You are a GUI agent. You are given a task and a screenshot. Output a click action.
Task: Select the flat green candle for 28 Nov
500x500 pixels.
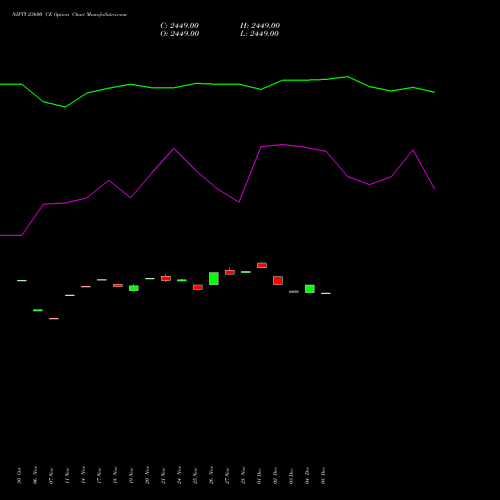[x=246, y=272]
